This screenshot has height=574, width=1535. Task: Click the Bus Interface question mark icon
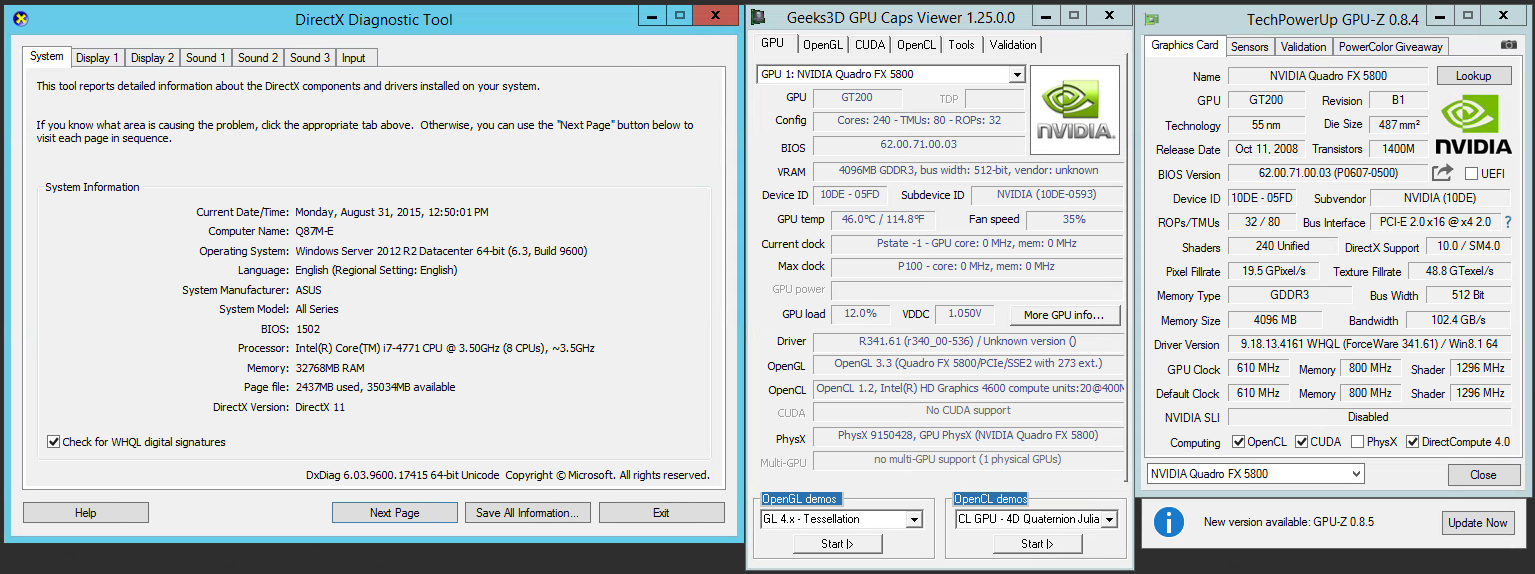pyautogui.click(x=1508, y=222)
